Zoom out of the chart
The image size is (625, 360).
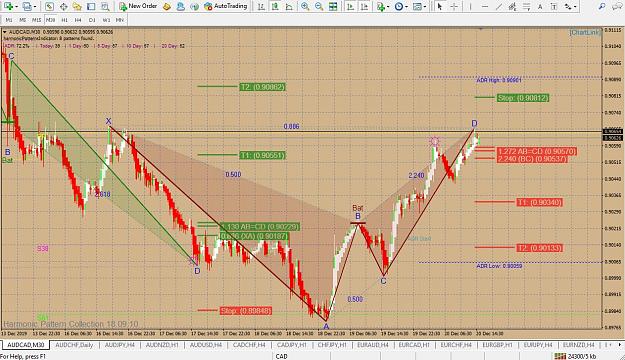(x=319, y=6)
